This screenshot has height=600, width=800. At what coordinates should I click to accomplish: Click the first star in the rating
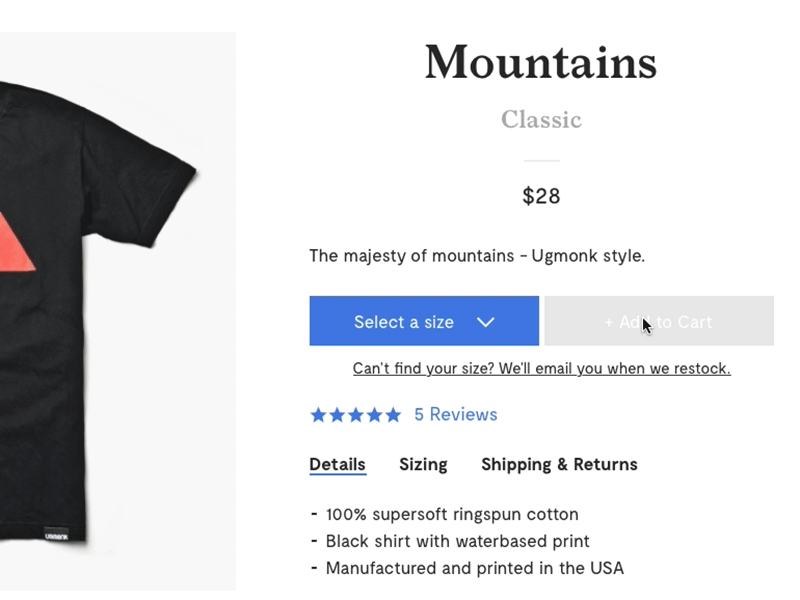pos(320,414)
